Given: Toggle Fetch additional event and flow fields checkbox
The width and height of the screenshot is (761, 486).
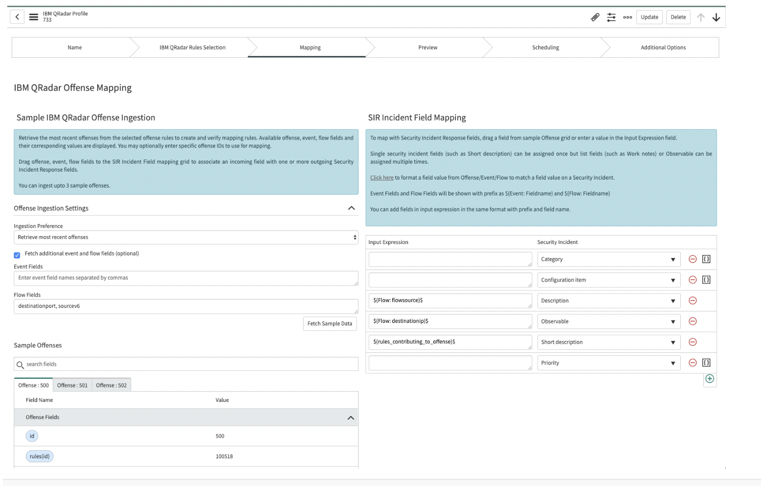Looking at the screenshot, I should (x=17, y=255).
